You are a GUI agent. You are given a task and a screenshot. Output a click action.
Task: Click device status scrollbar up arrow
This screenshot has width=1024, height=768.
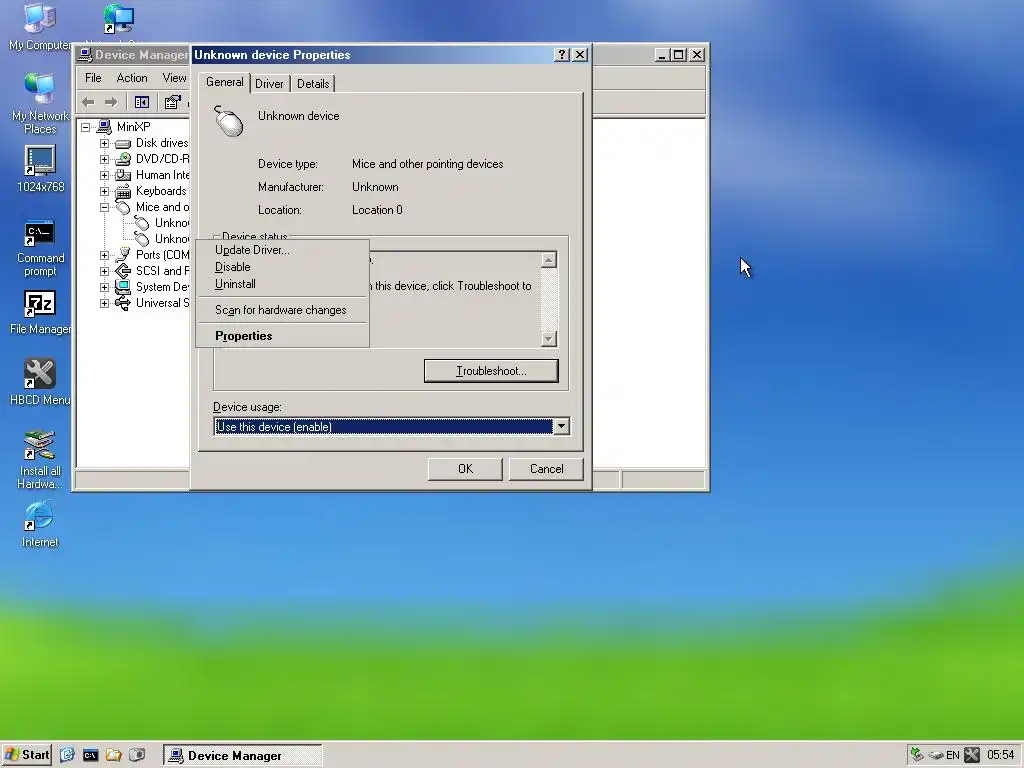[549, 260]
